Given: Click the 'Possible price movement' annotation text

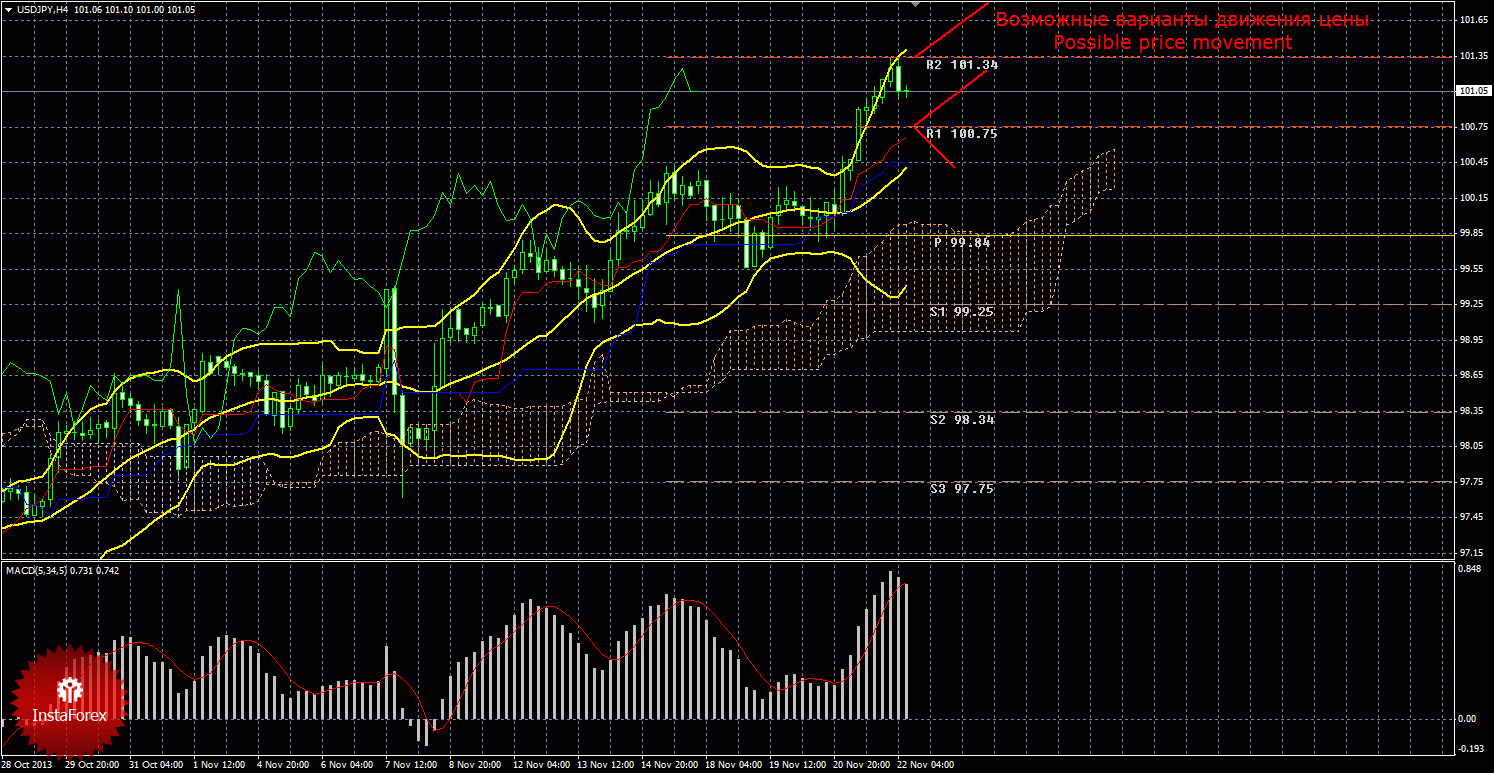Looking at the screenshot, I should pyautogui.click(x=1172, y=43).
